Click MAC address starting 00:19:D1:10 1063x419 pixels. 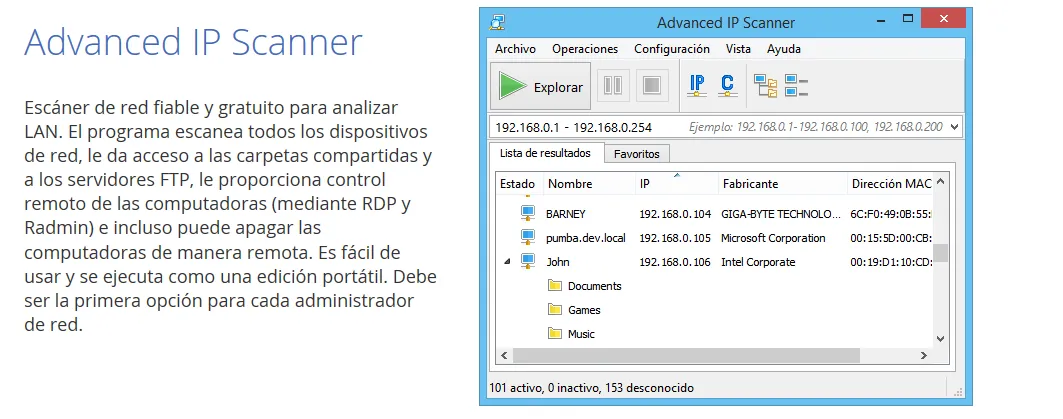click(891, 262)
